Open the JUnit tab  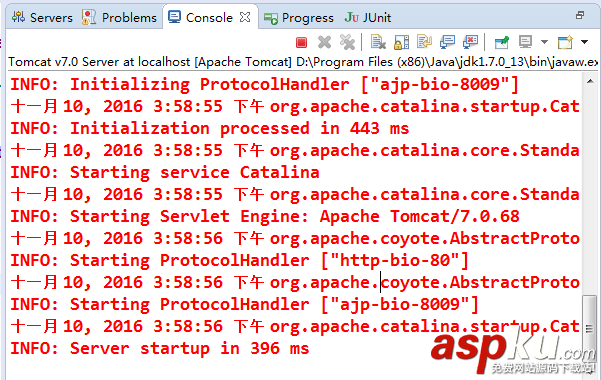(x=368, y=17)
